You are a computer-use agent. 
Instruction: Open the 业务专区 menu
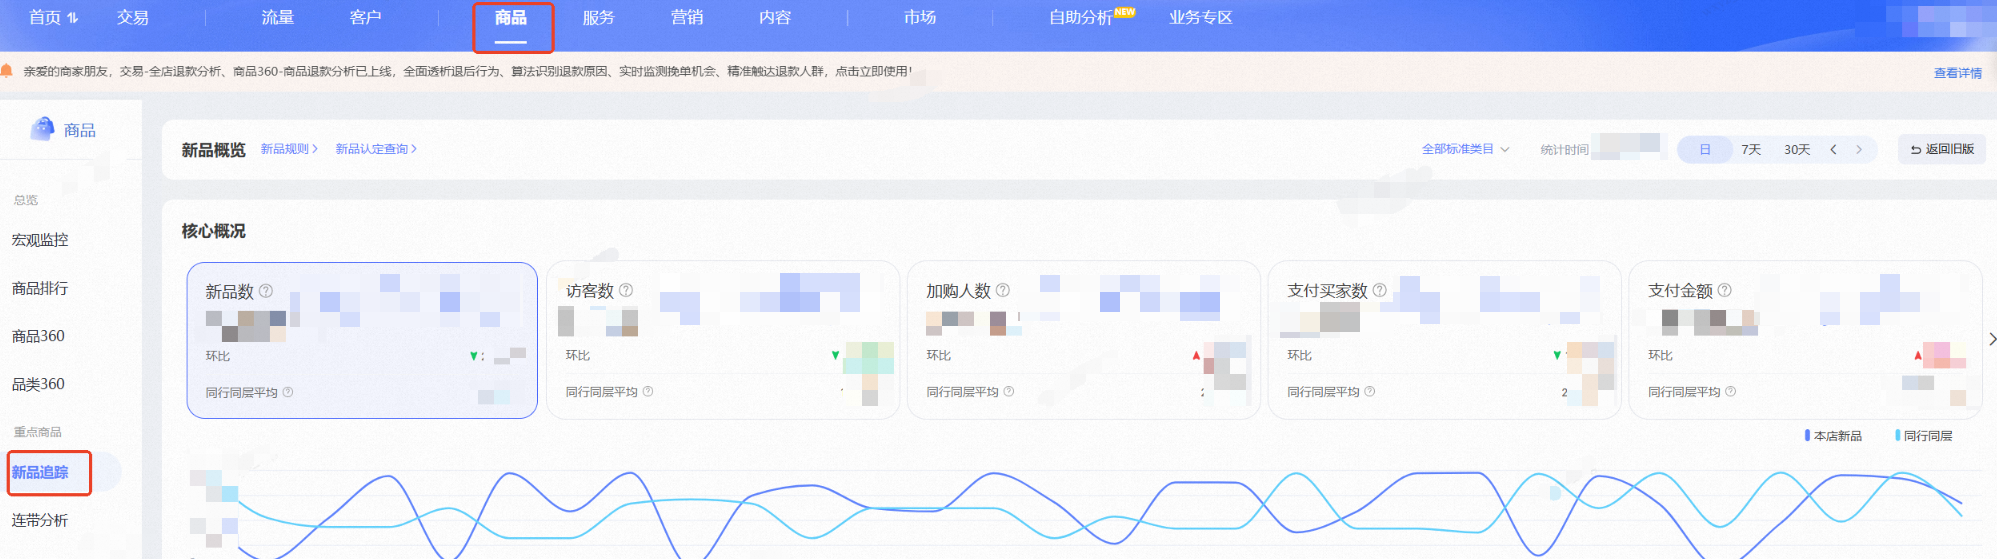(x=1201, y=18)
